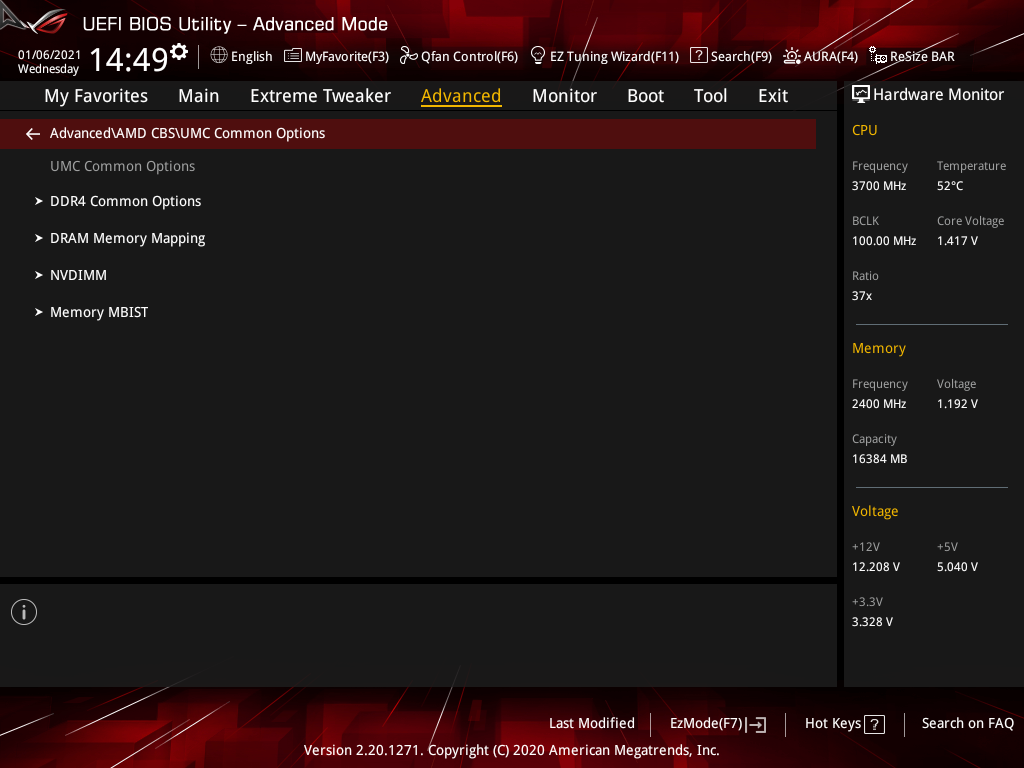Viewport: 1024px width, 768px height.
Task: Click Last Modified button
Action: pyautogui.click(x=592, y=724)
